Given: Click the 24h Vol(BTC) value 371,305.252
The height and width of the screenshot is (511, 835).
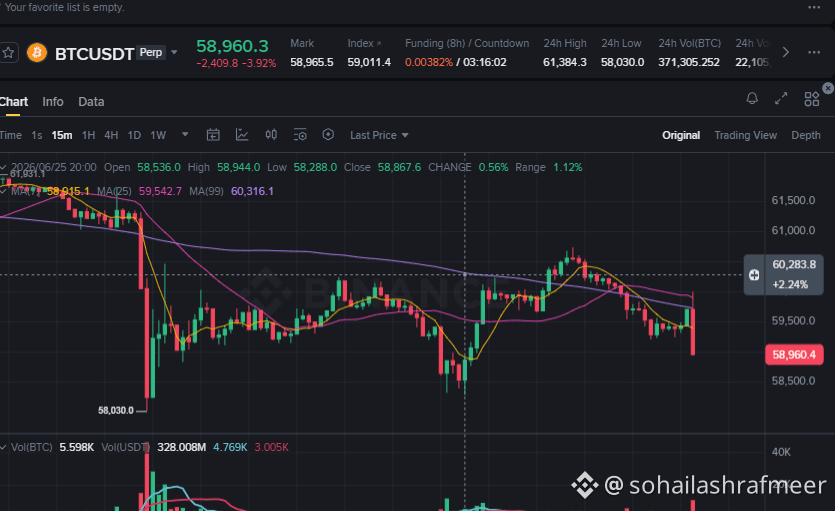Looking at the screenshot, I should pyautogui.click(x=689, y=62).
